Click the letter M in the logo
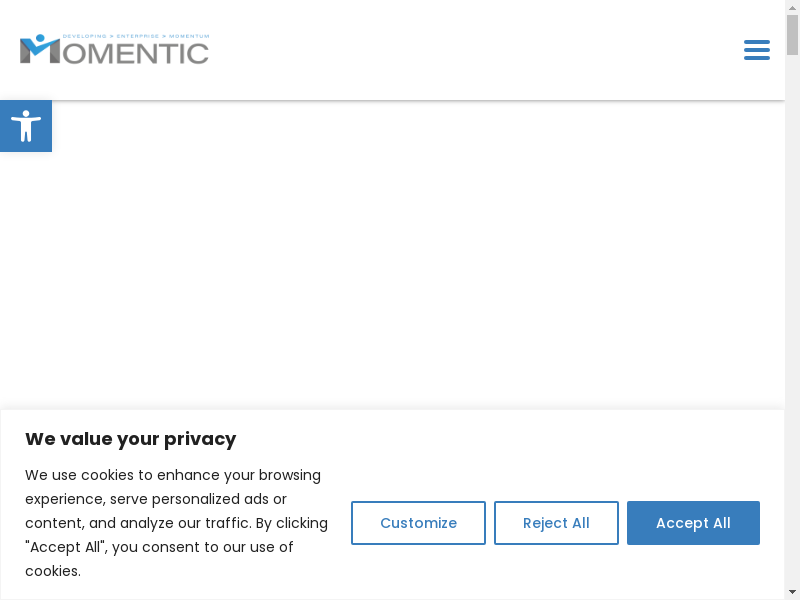Image resolution: width=800 pixels, height=600 pixels. click(x=40, y=52)
